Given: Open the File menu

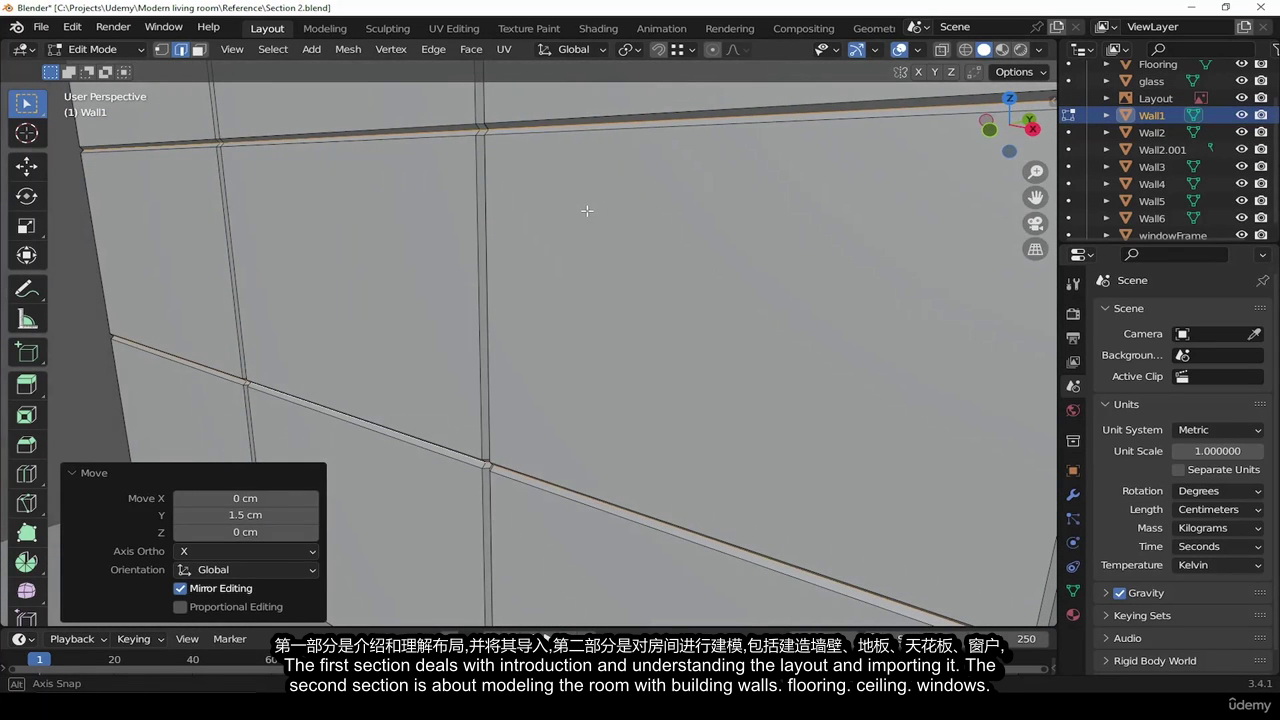Looking at the screenshot, I should coord(41,27).
